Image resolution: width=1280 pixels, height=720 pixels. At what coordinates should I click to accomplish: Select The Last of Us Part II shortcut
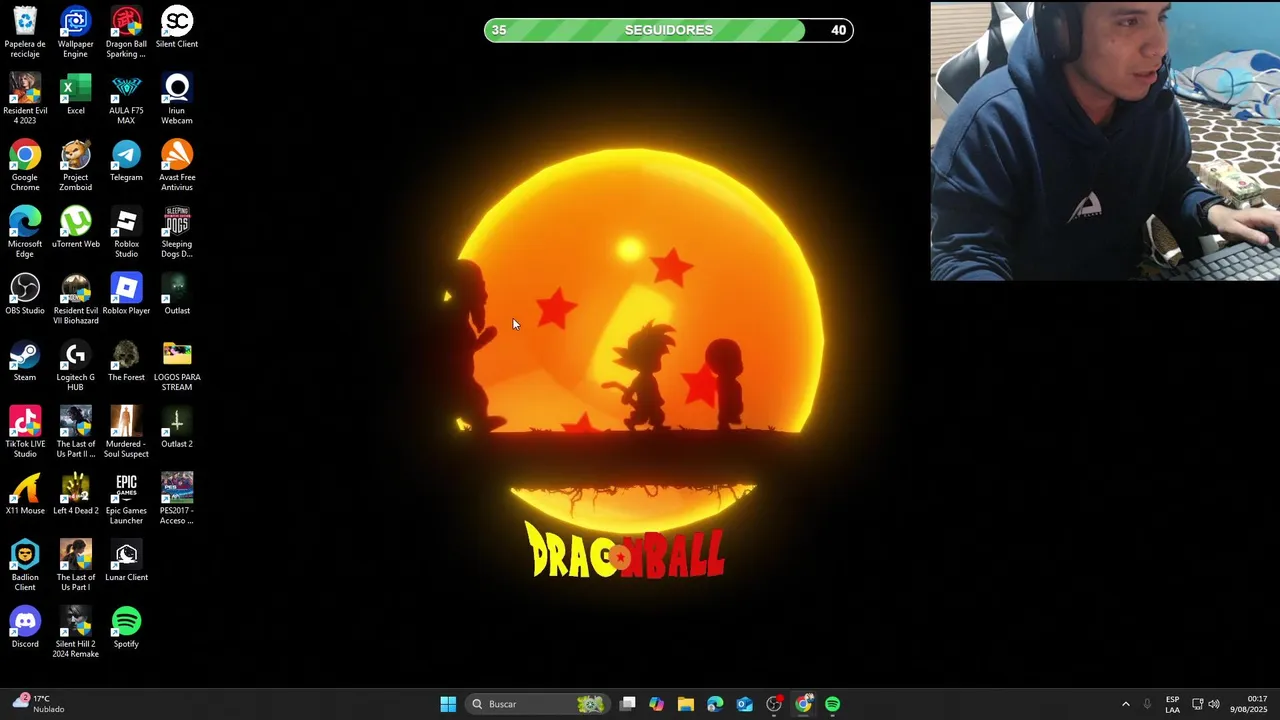click(x=75, y=432)
